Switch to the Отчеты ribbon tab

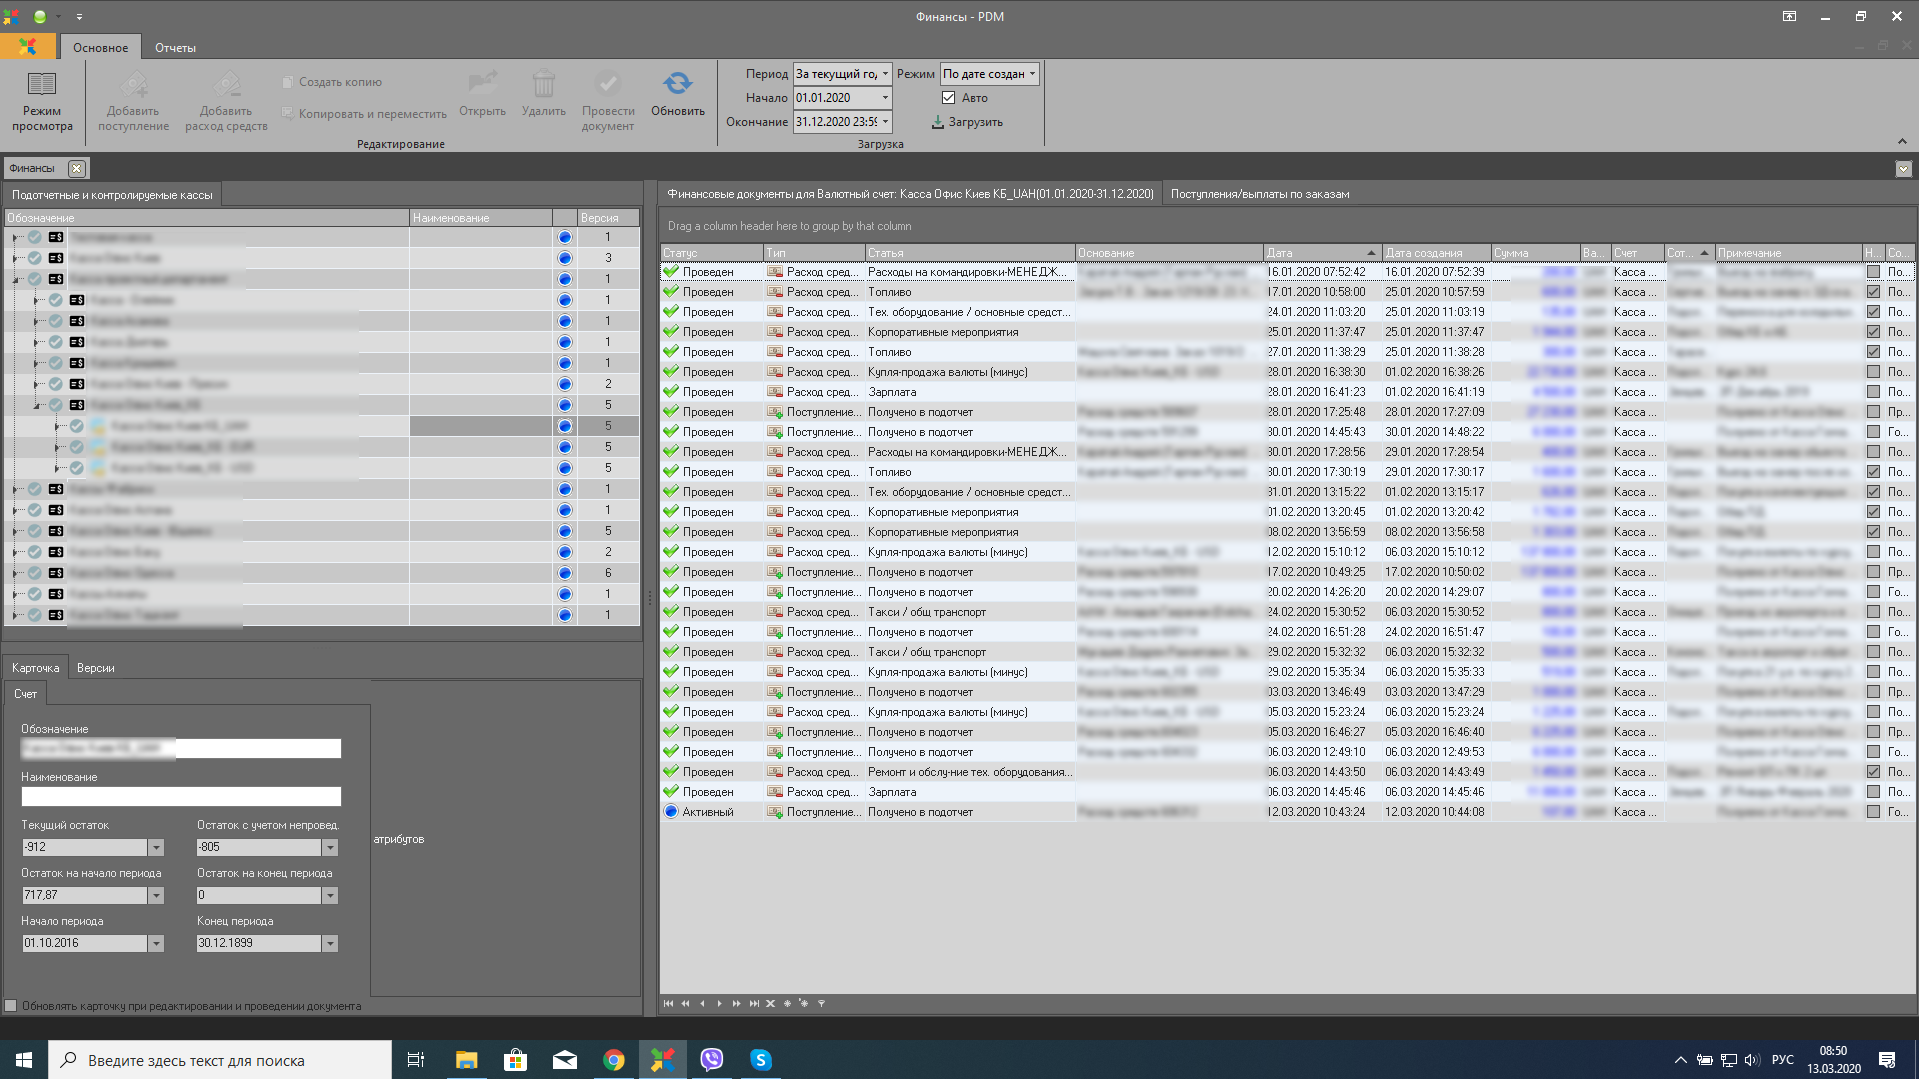coord(175,47)
